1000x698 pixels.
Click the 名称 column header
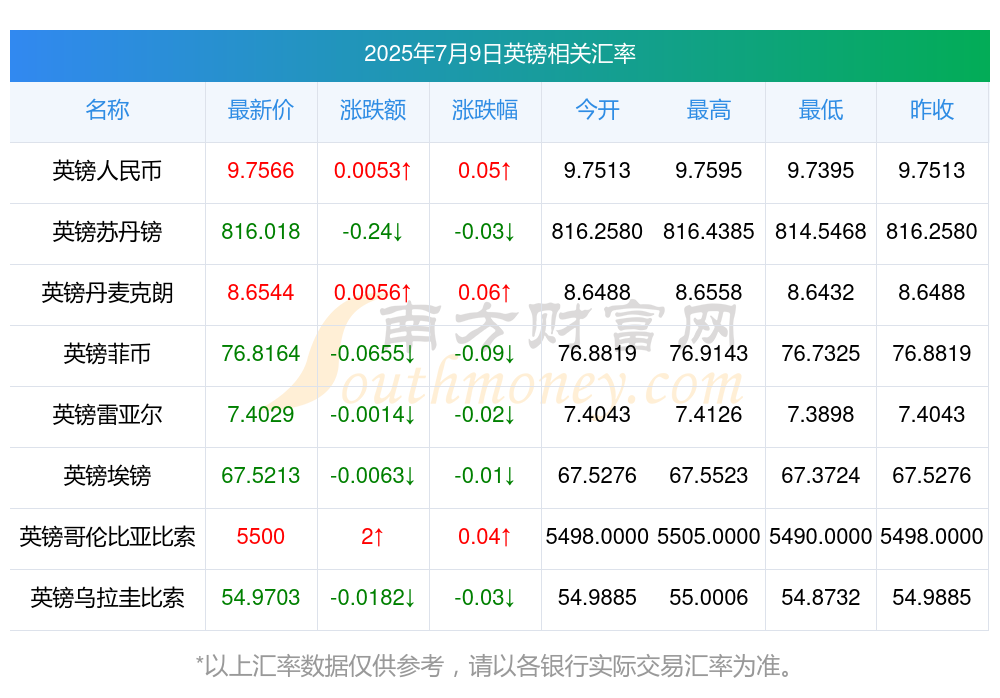point(107,110)
